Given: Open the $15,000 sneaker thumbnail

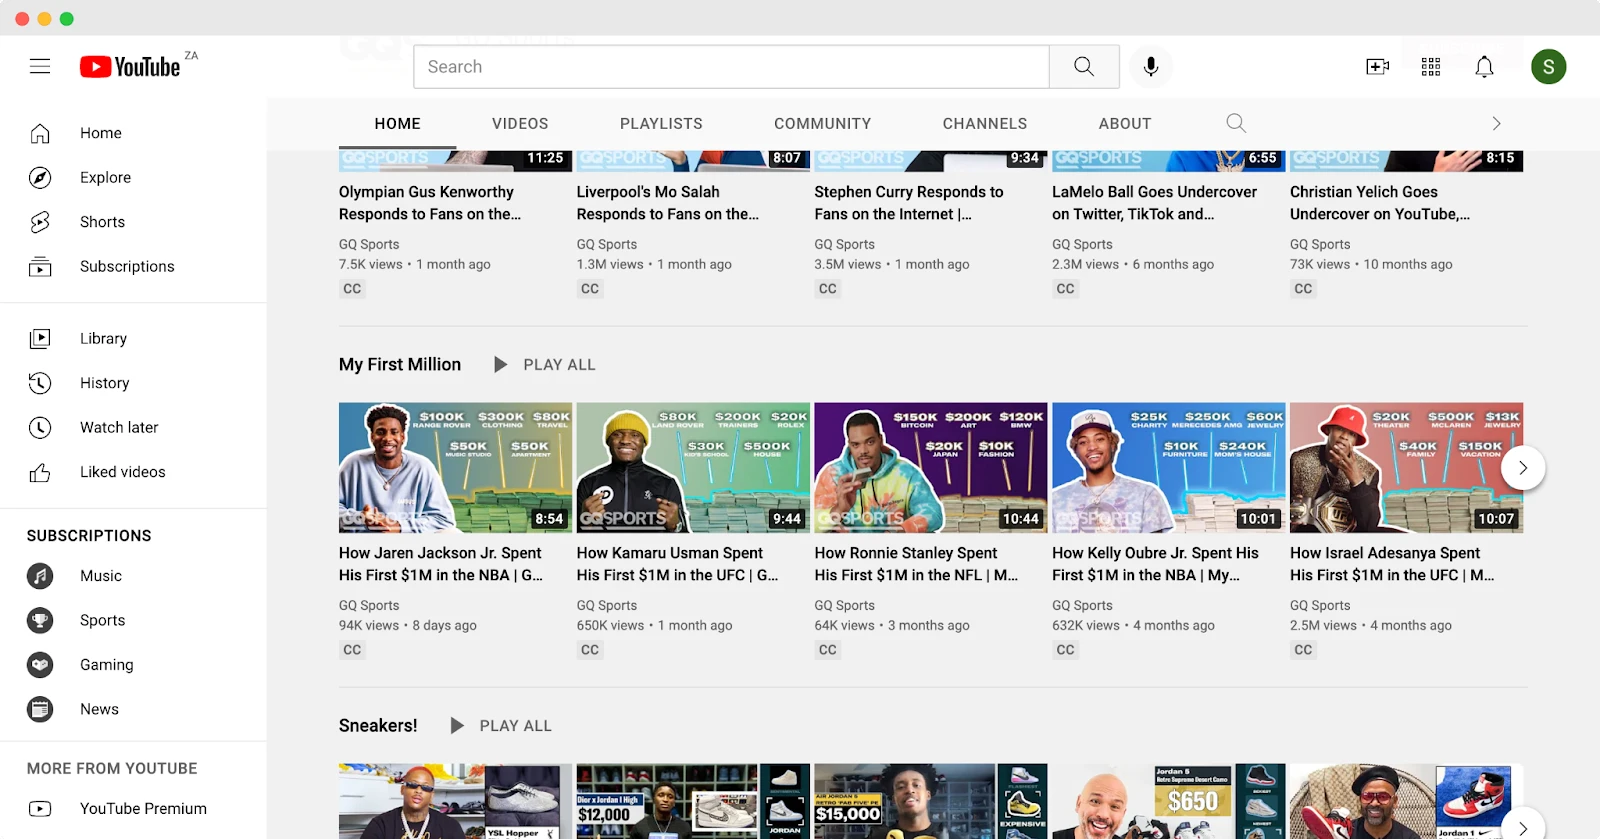Looking at the screenshot, I should (x=931, y=801).
